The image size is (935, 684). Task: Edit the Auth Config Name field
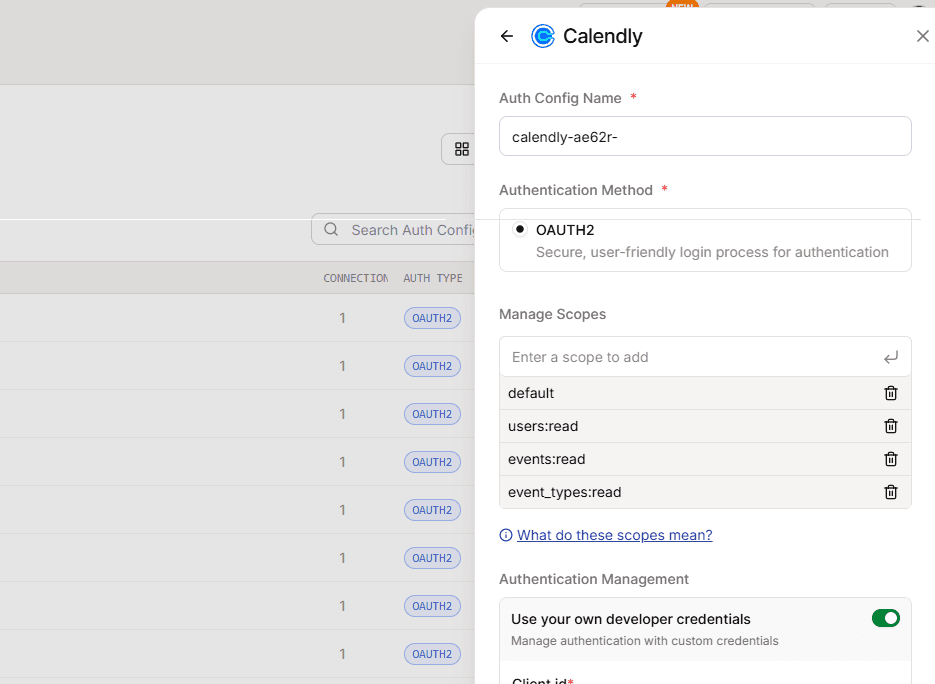(705, 136)
